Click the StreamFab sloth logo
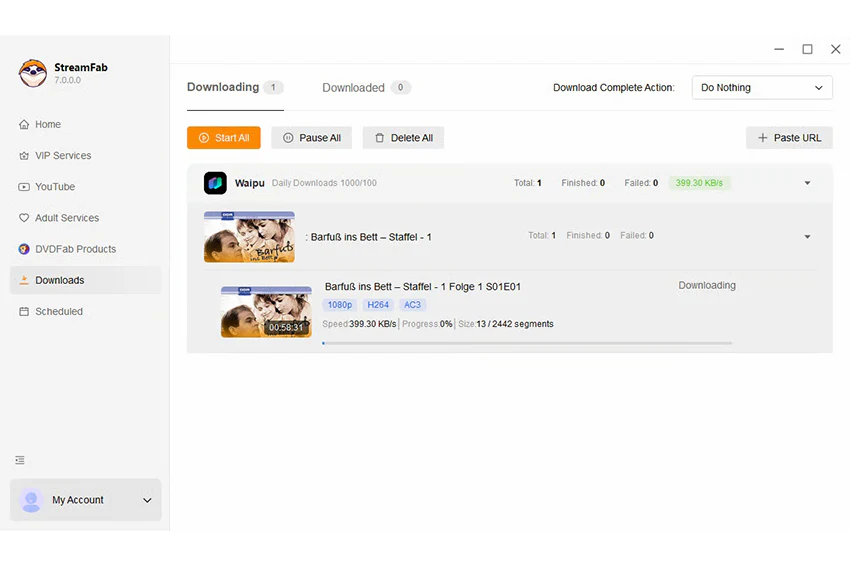The height and width of the screenshot is (567, 850). point(33,73)
